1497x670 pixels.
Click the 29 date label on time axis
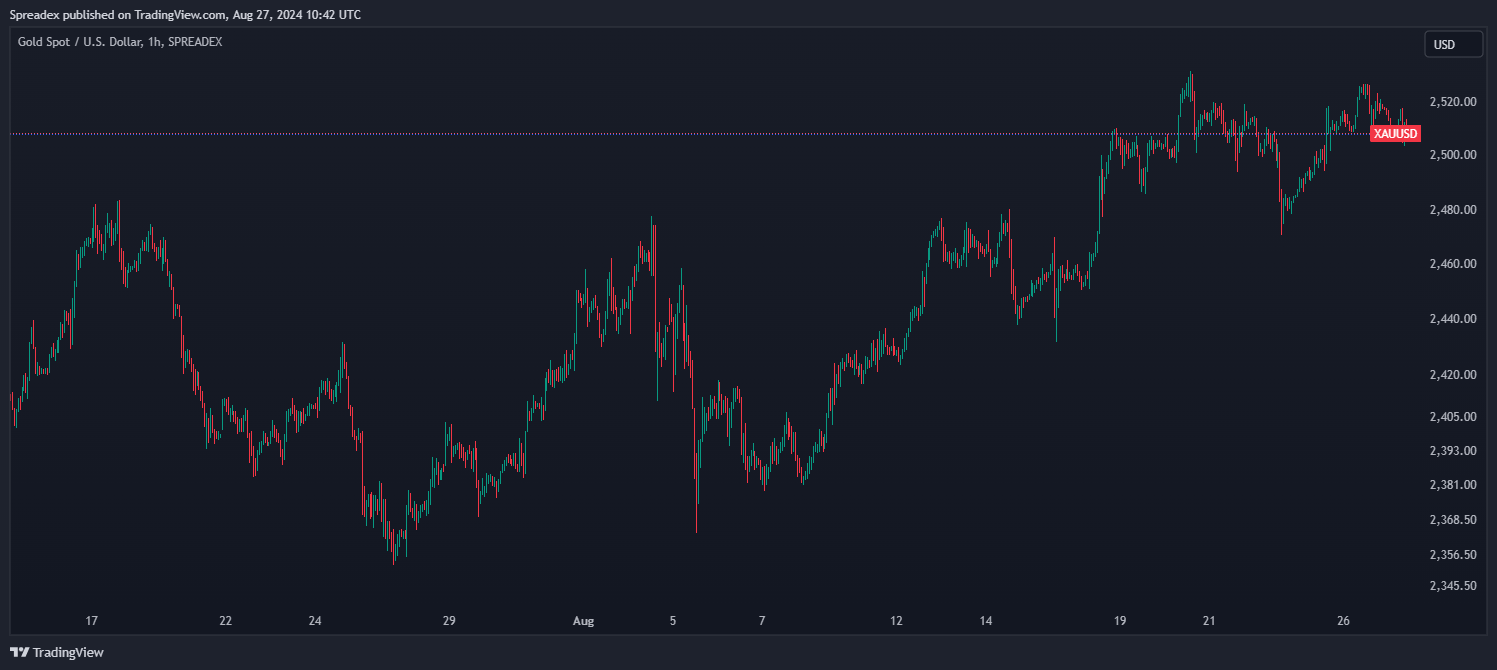[449, 621]
